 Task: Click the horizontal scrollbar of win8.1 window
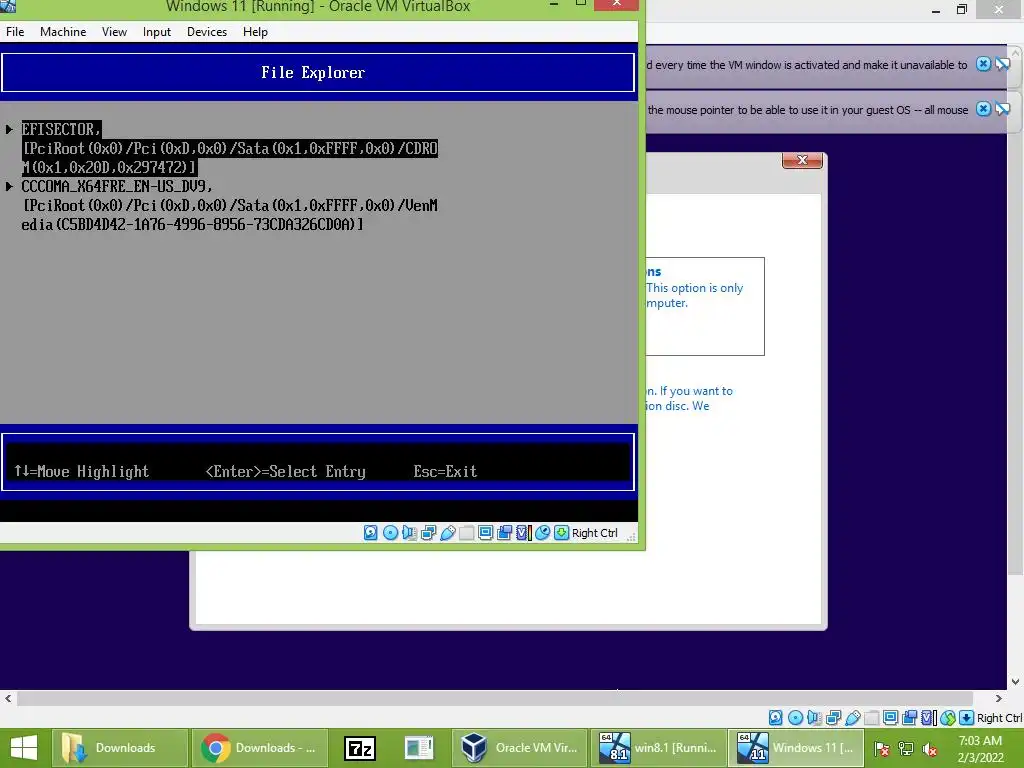[494, 699]
